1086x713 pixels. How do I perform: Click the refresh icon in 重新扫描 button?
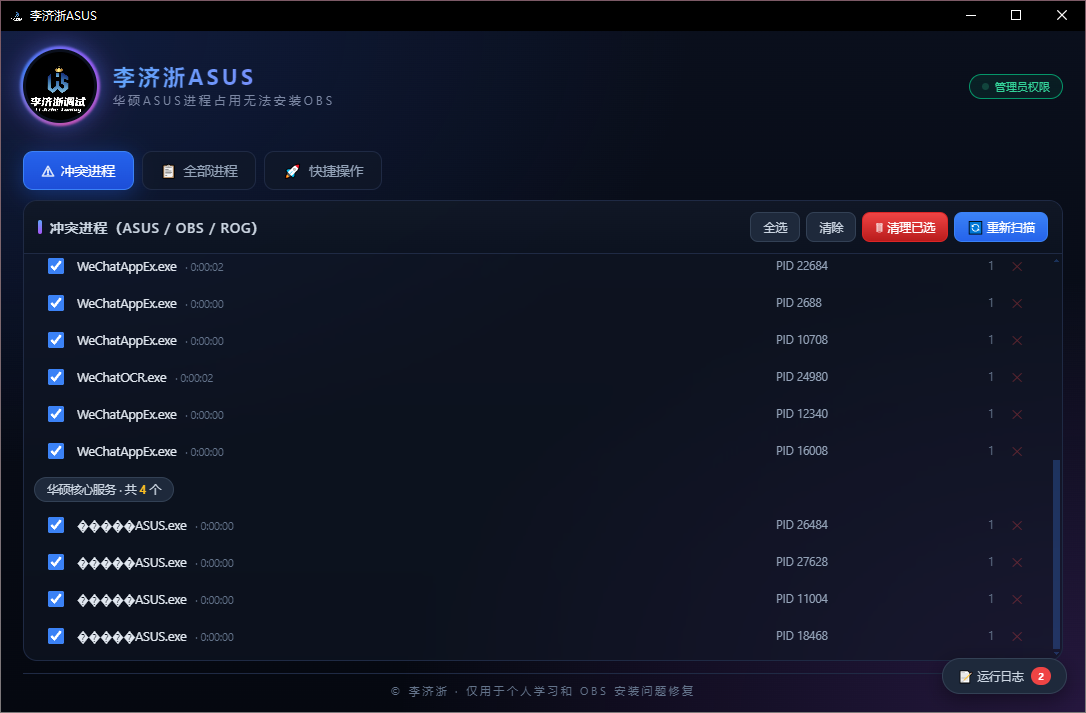[x=975, y=228]
